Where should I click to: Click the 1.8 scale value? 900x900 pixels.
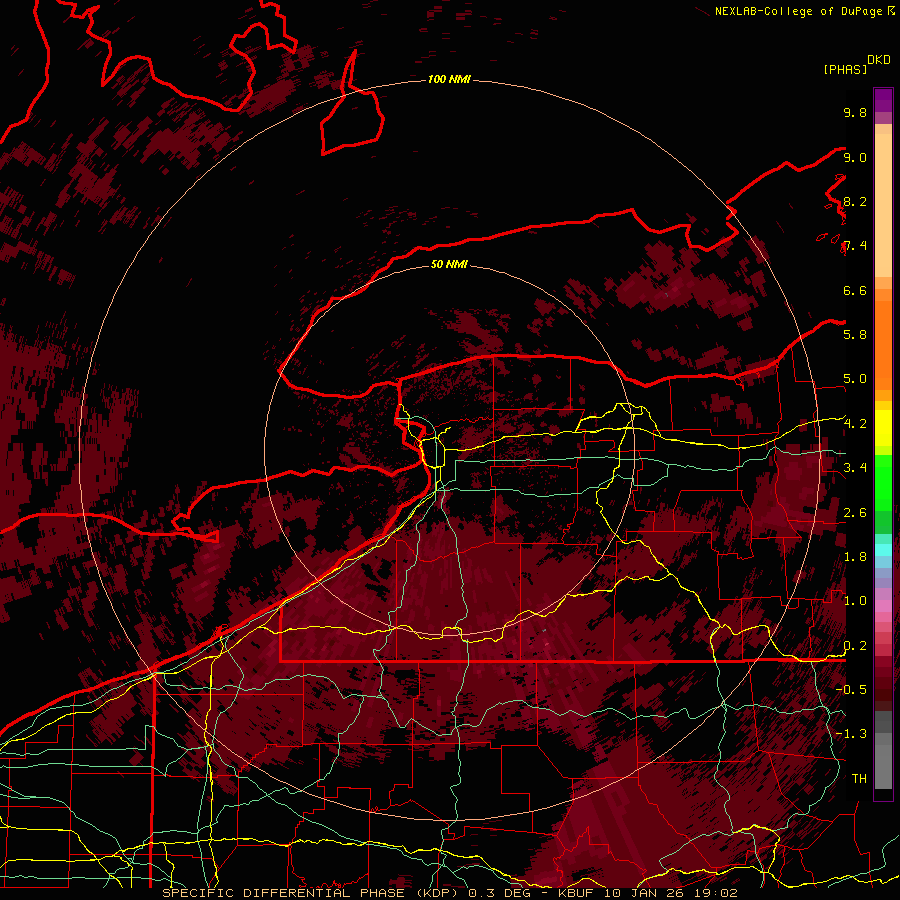855,557
